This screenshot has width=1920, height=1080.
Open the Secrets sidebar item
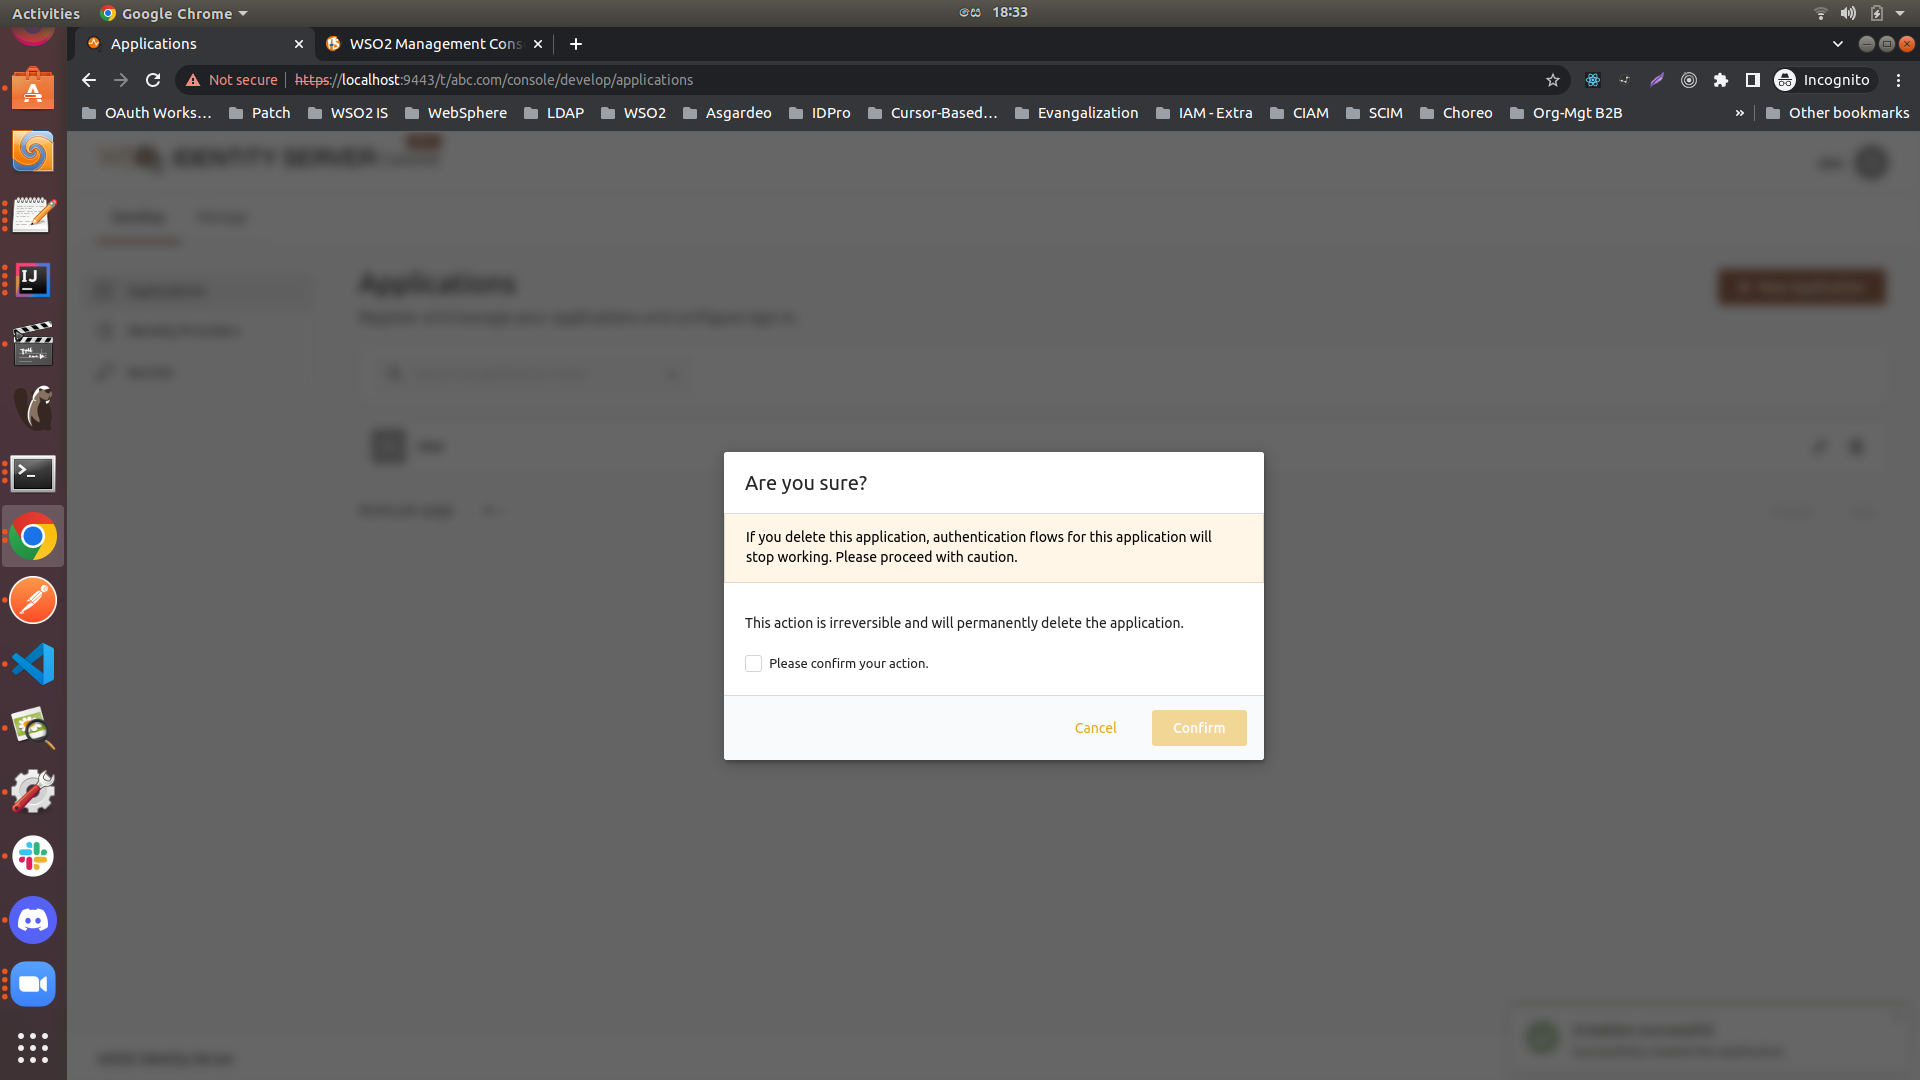[150, 371]
